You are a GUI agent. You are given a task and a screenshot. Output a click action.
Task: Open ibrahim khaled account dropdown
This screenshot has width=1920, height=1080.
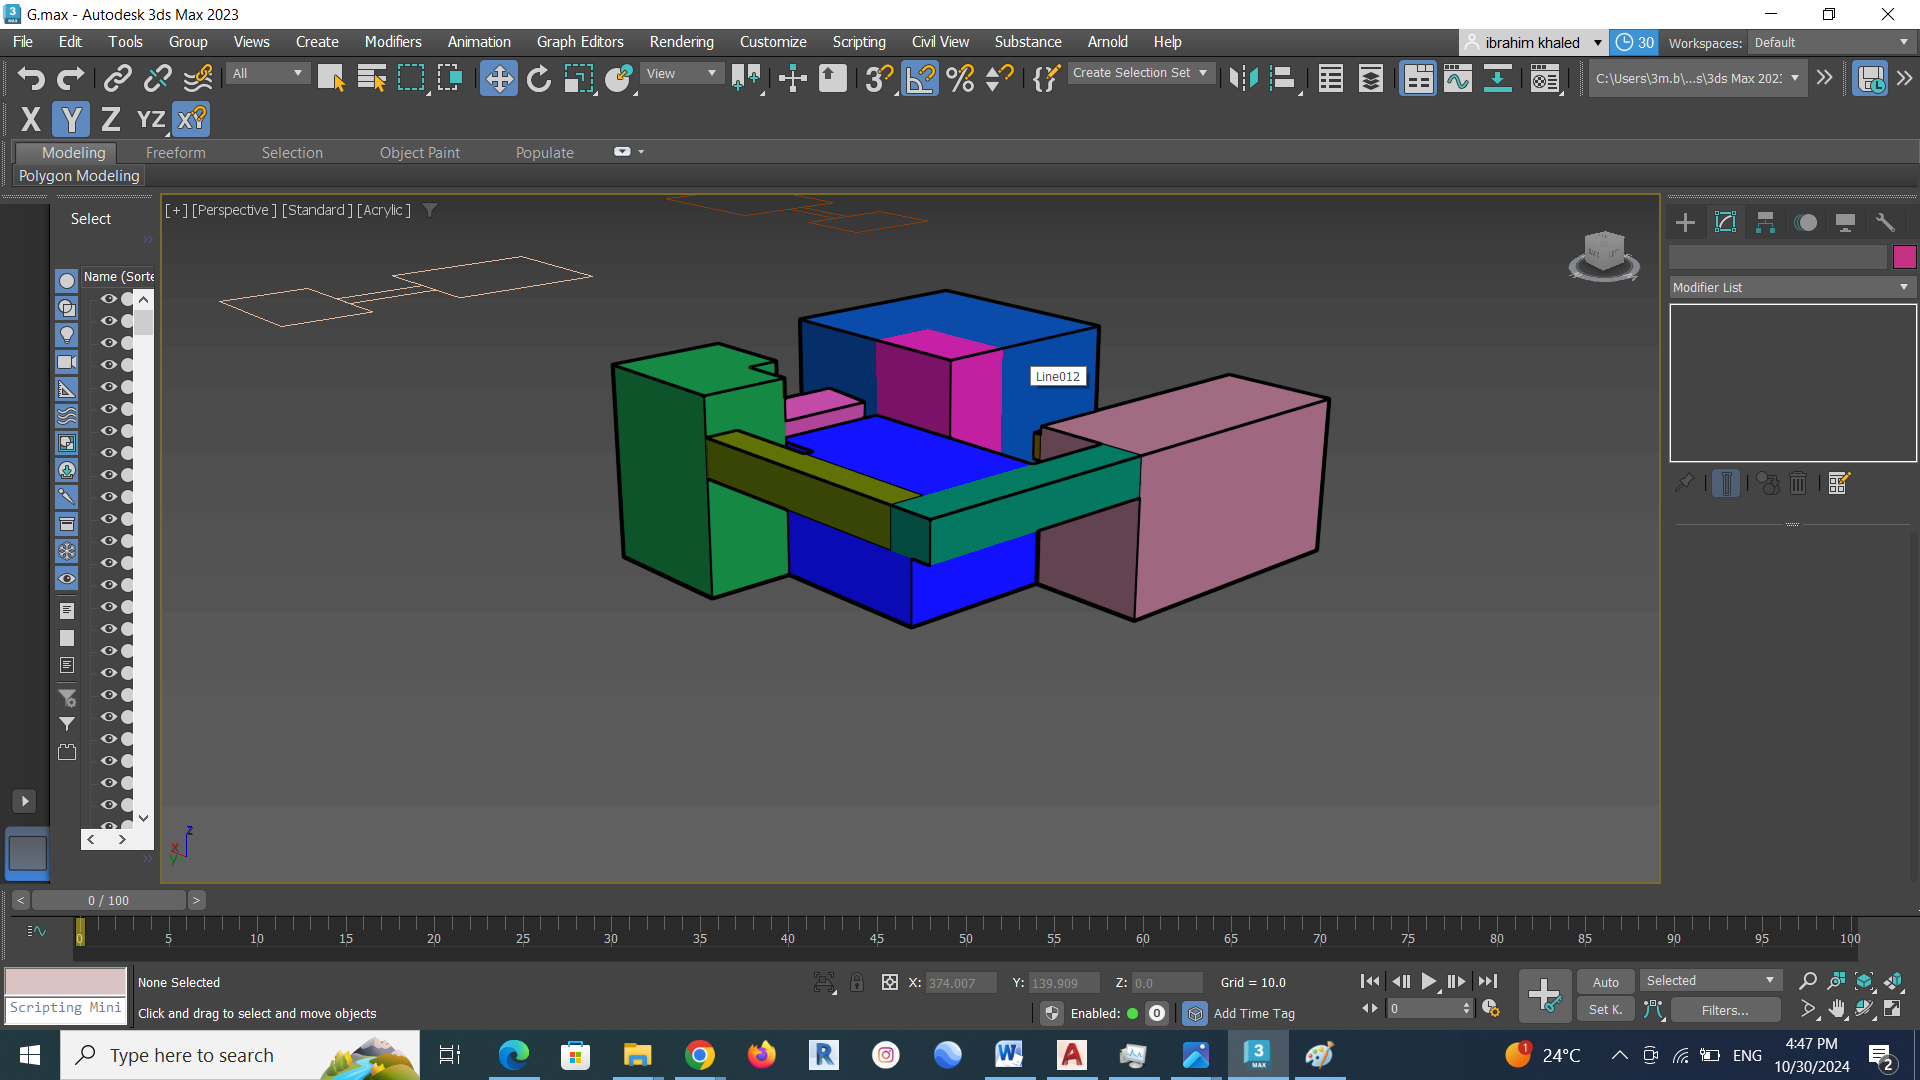click(x=1533, y=42)
